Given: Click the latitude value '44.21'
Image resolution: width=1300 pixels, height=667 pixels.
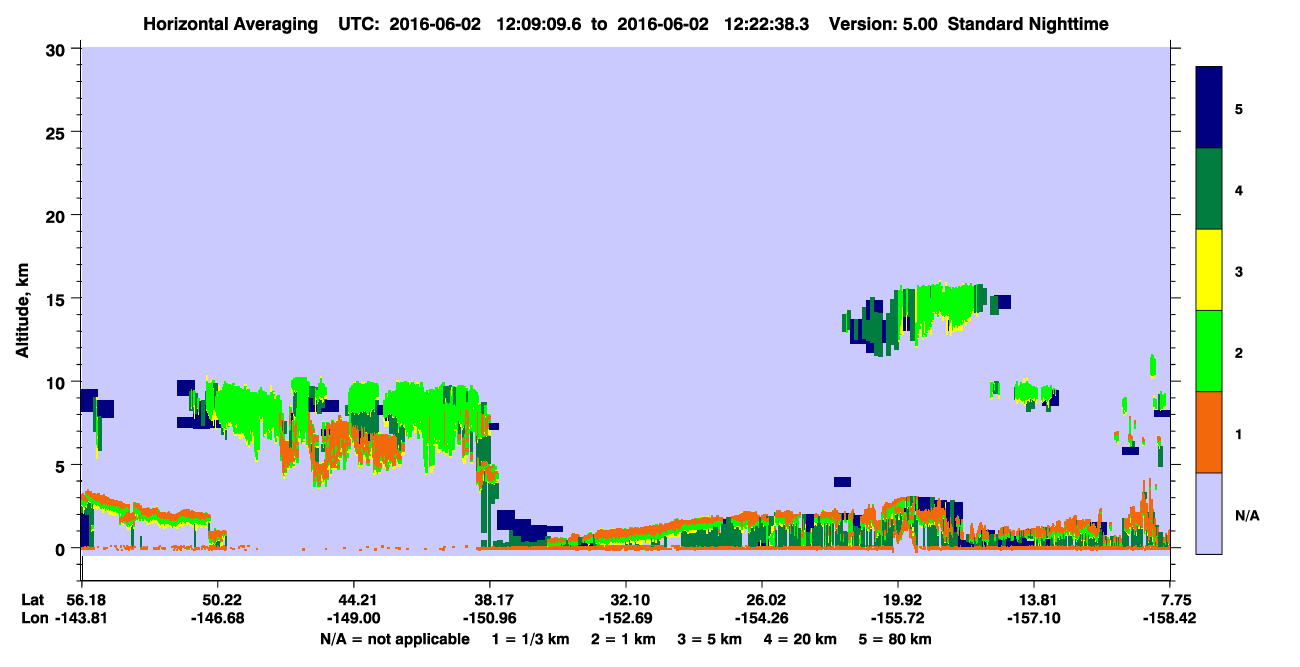Looking at the screenshot, I should pyautogui.click(x=354, y=600).
